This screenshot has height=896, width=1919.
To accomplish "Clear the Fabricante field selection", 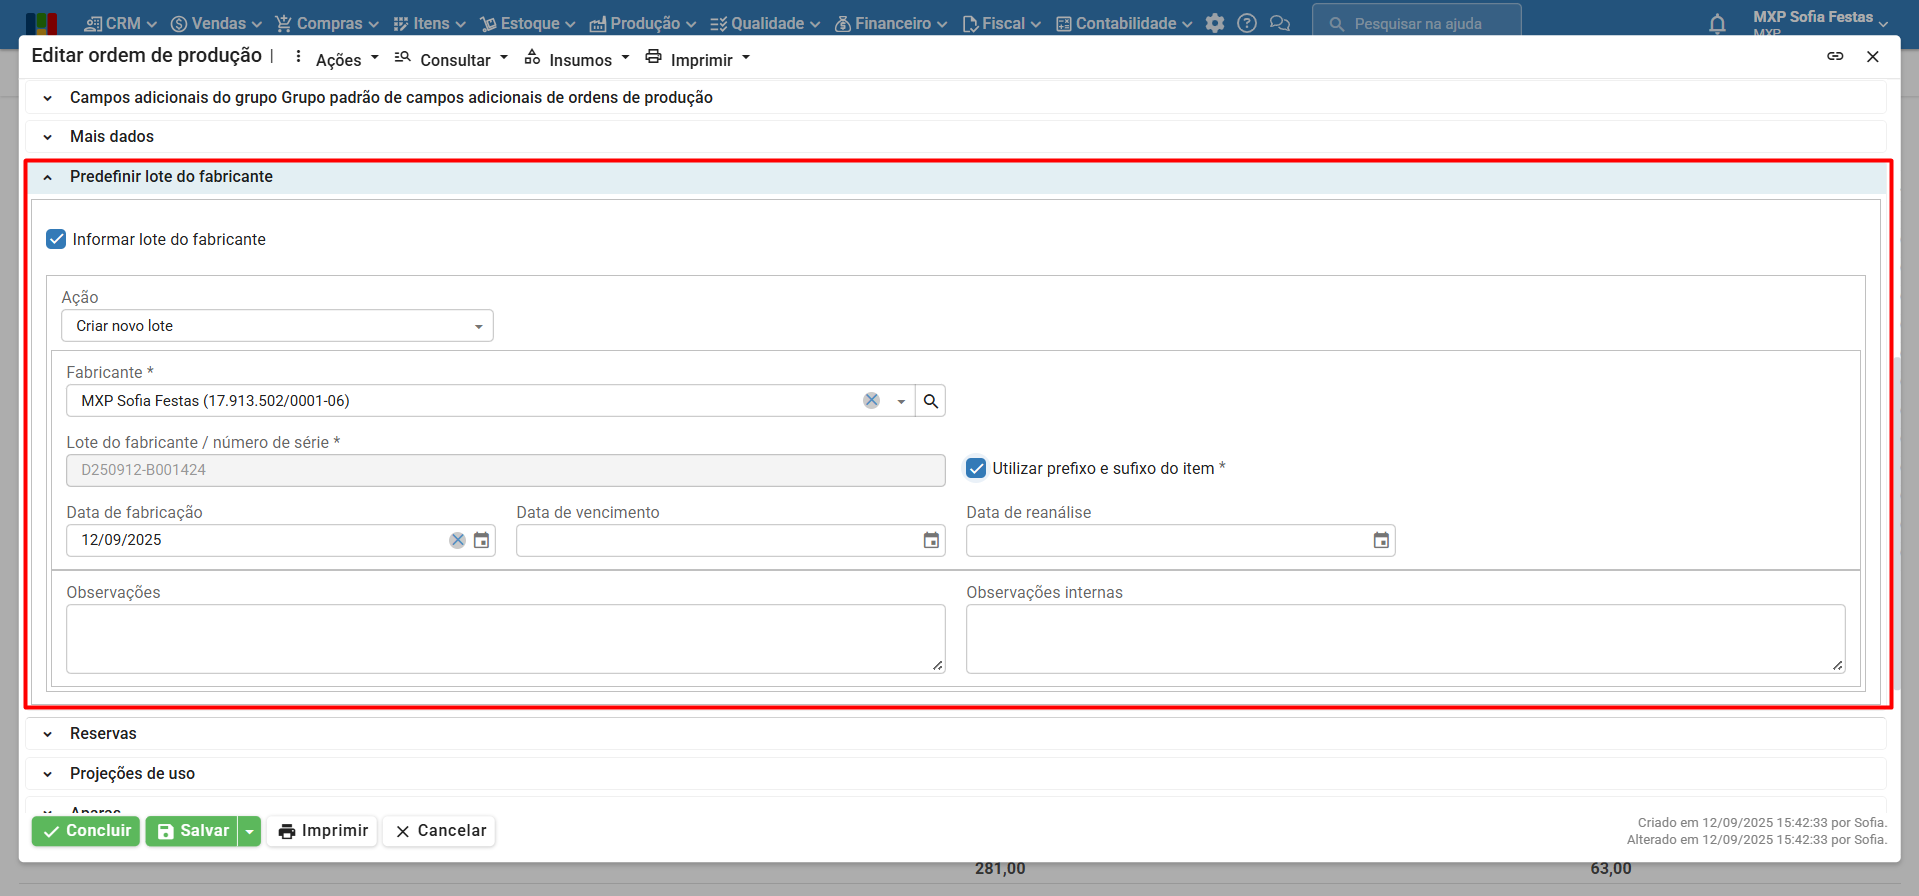I will click(872, 400).
